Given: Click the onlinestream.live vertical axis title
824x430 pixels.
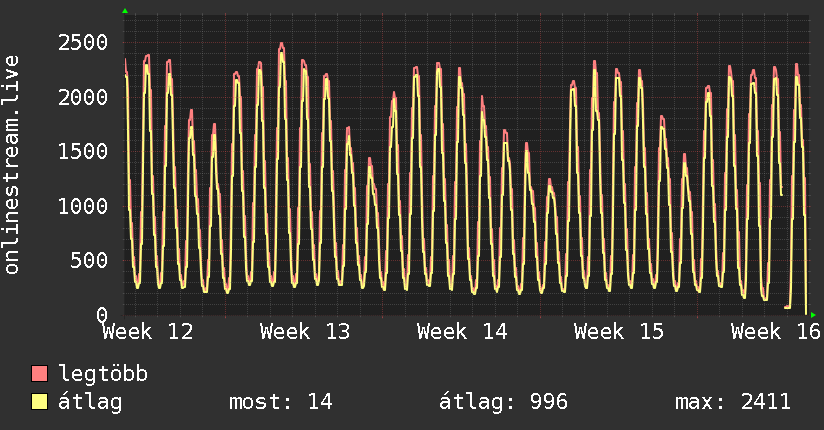Looking at the screenshot, I should (x=11, y=165).
